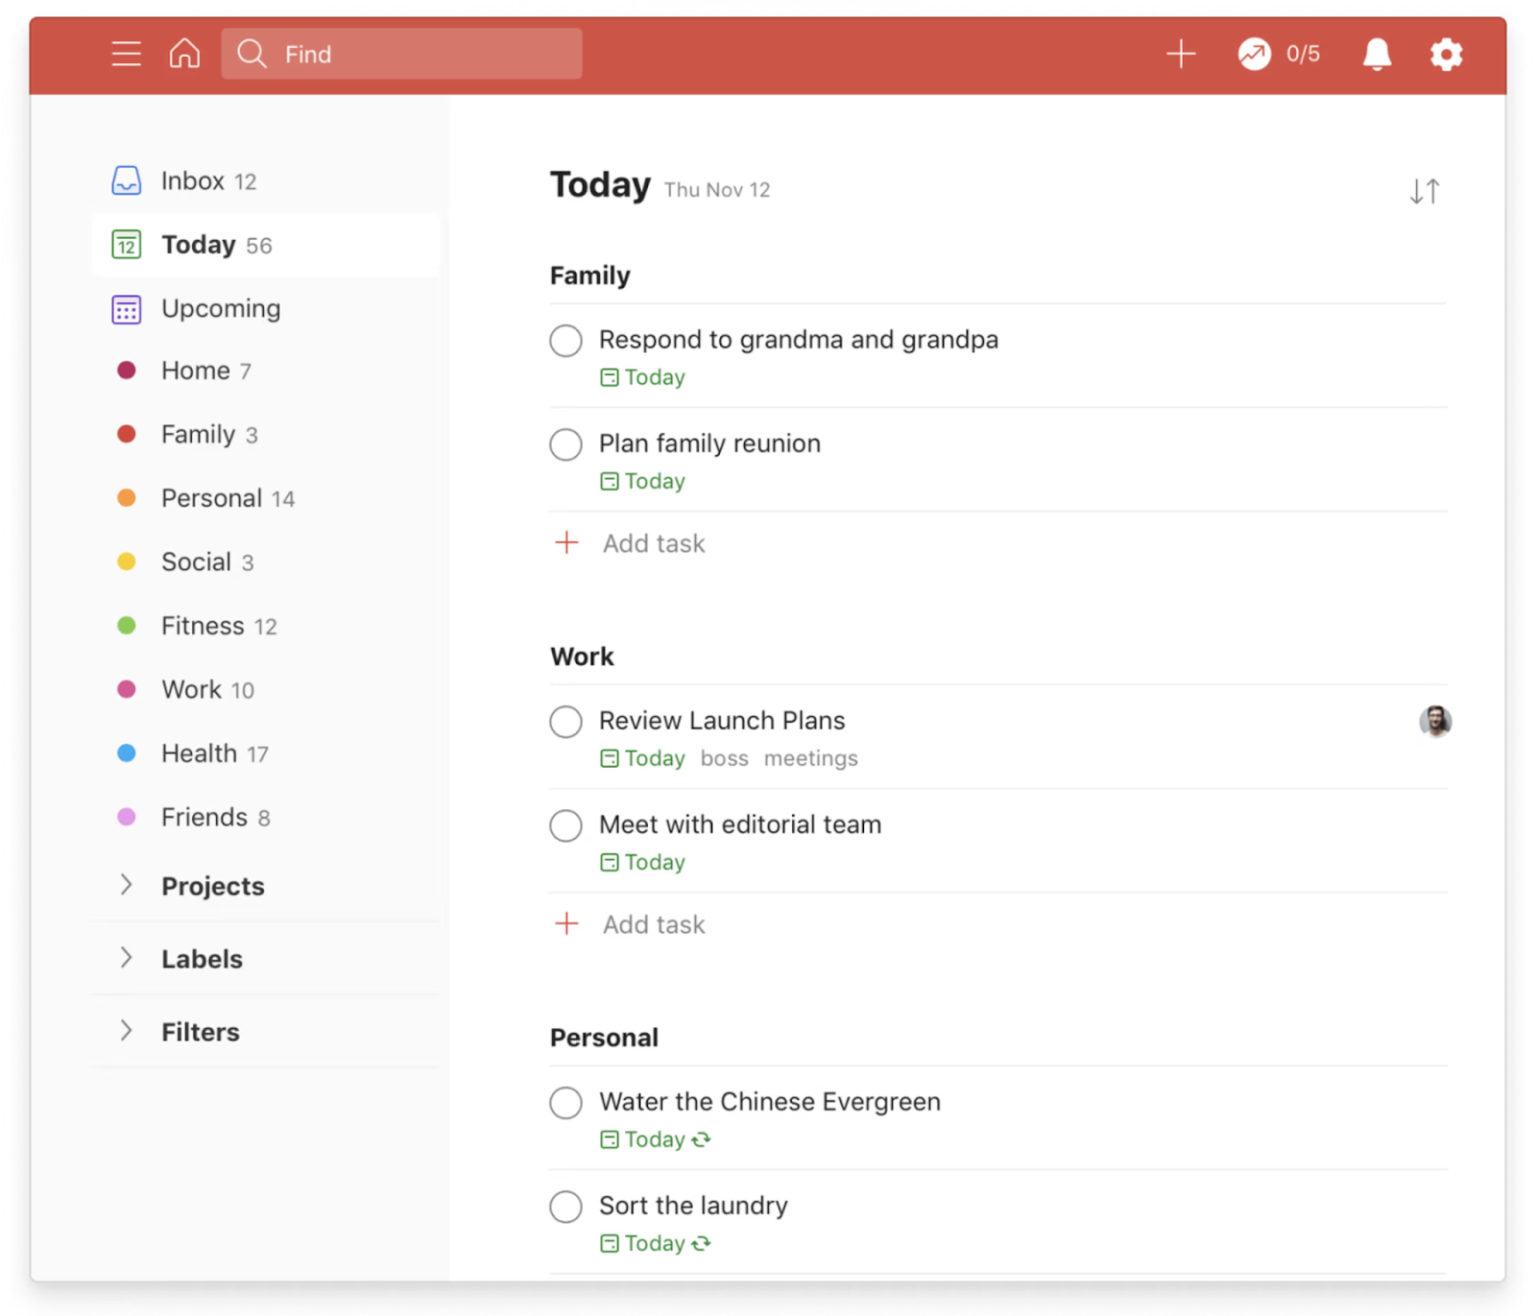Expand the Labels section

(126, 958)
